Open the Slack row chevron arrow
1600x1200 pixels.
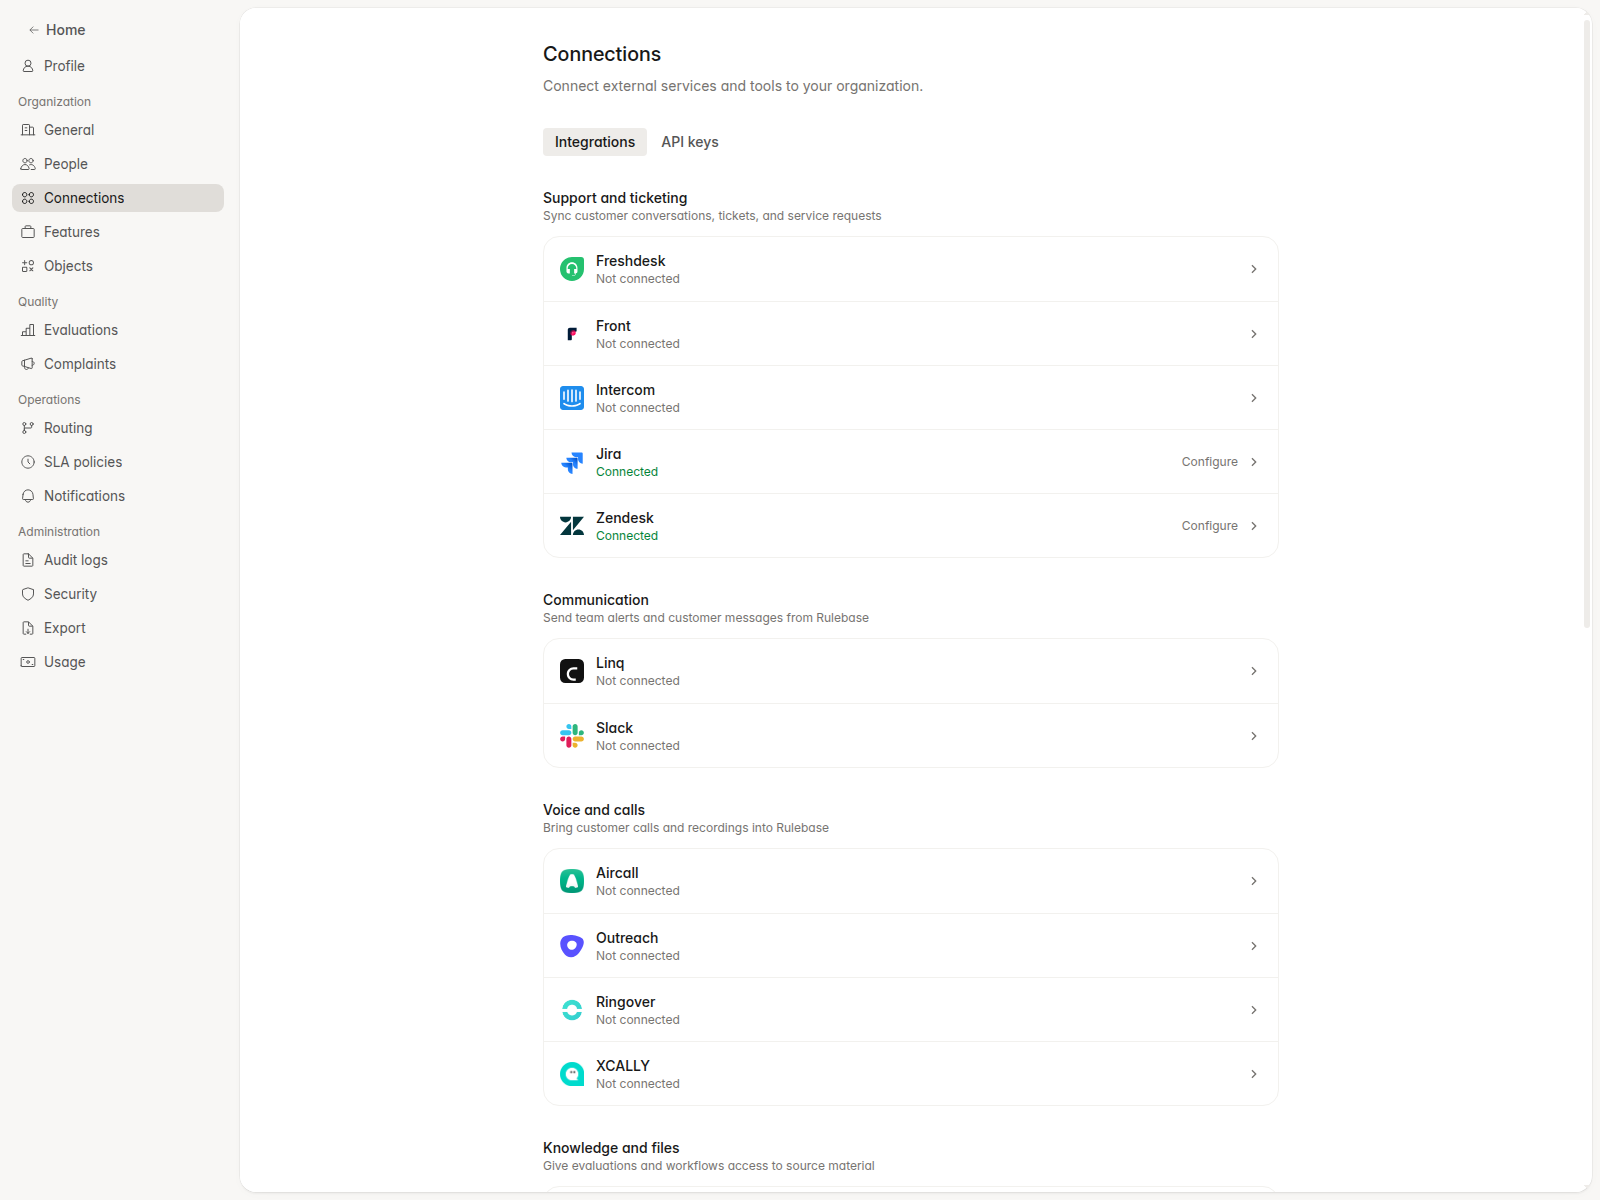point(1254,736)
